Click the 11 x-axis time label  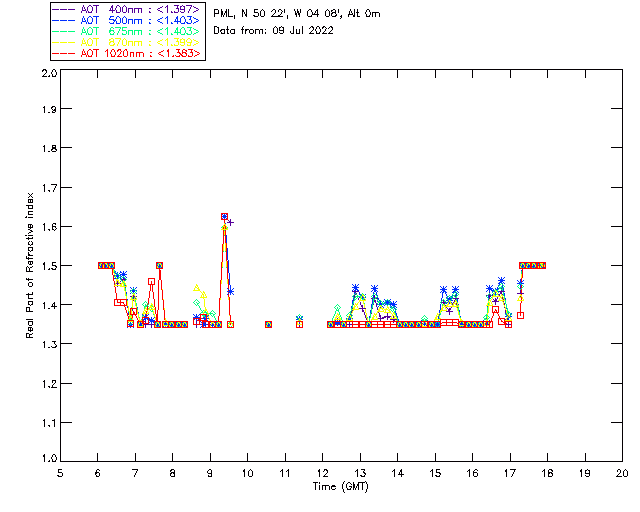tap(285, 473)
